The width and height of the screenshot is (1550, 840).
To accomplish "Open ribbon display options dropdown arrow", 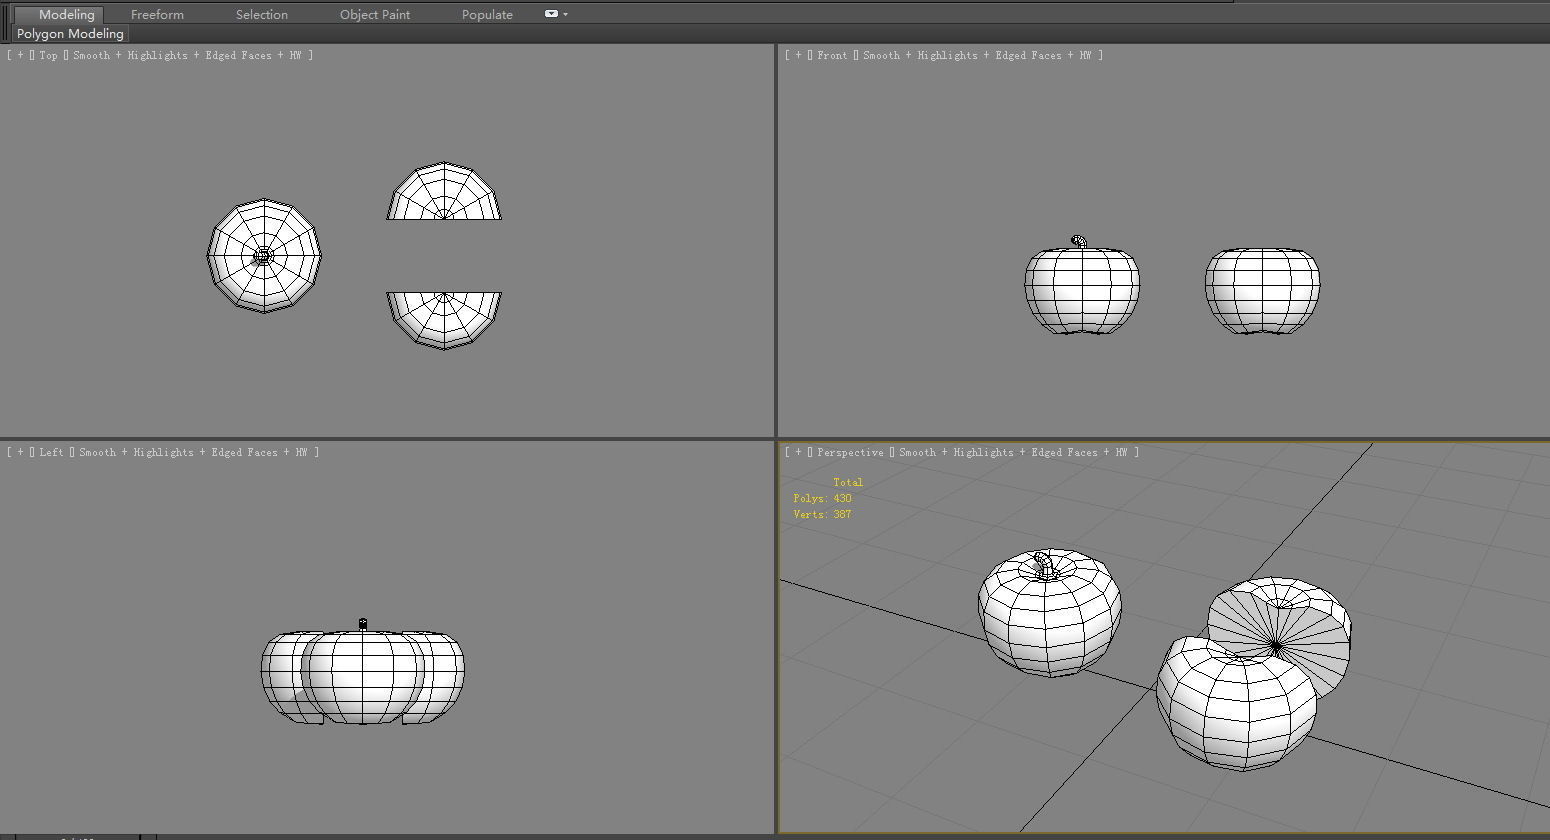I will click(565, 14).
